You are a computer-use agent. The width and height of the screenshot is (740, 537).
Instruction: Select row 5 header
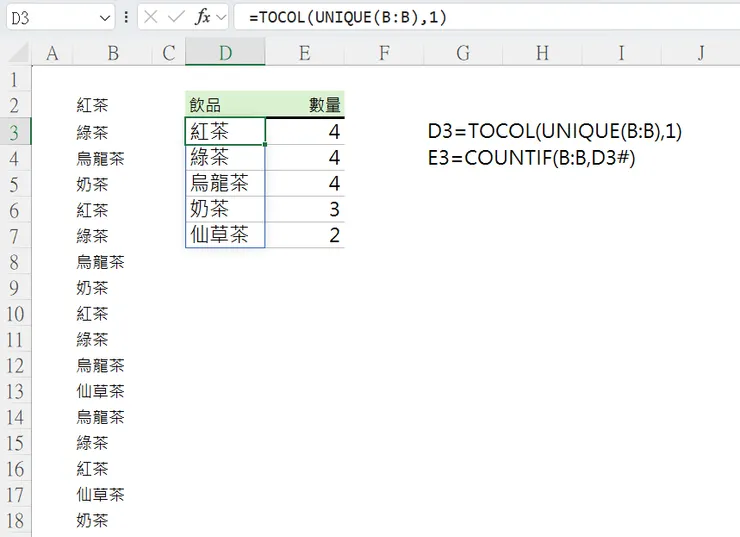(15, 185)
